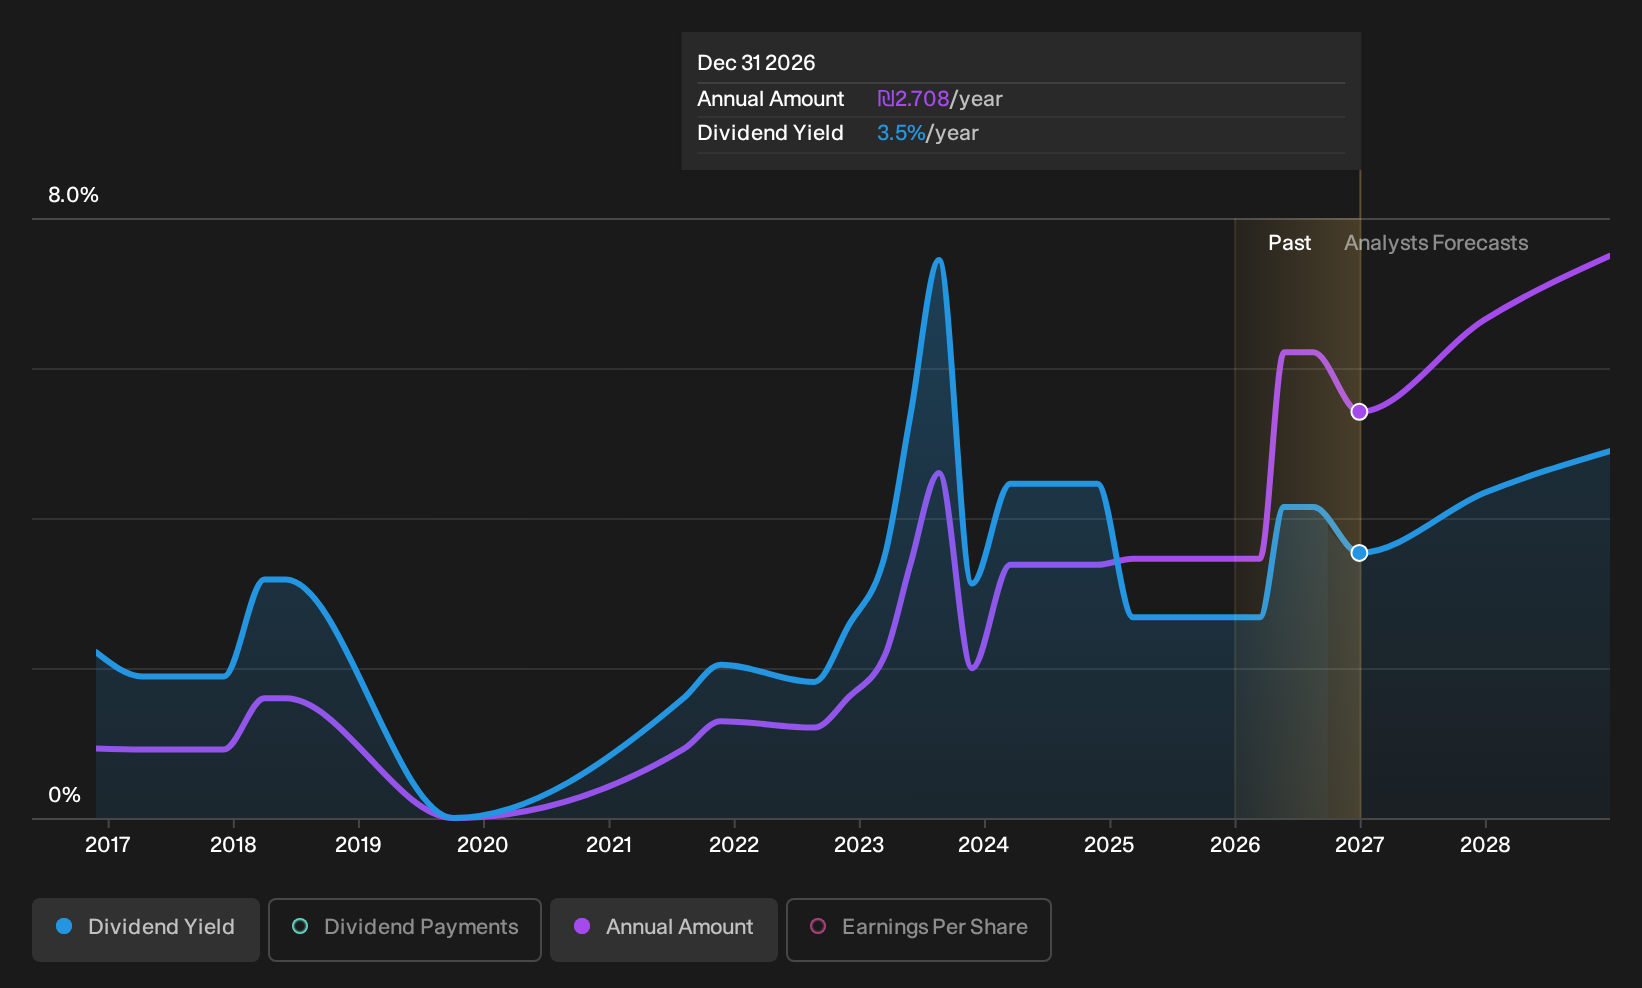
Task: Click the 2019 x-axis label
Action: point(358,845)
